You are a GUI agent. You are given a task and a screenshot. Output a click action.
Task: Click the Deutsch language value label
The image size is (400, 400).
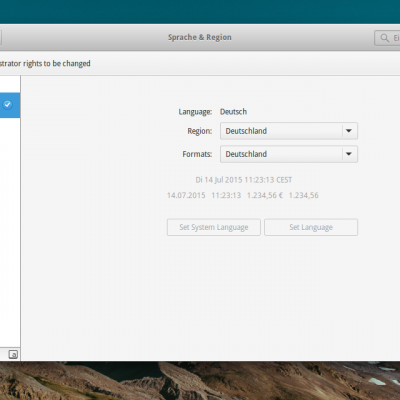[x=233, y=112]
